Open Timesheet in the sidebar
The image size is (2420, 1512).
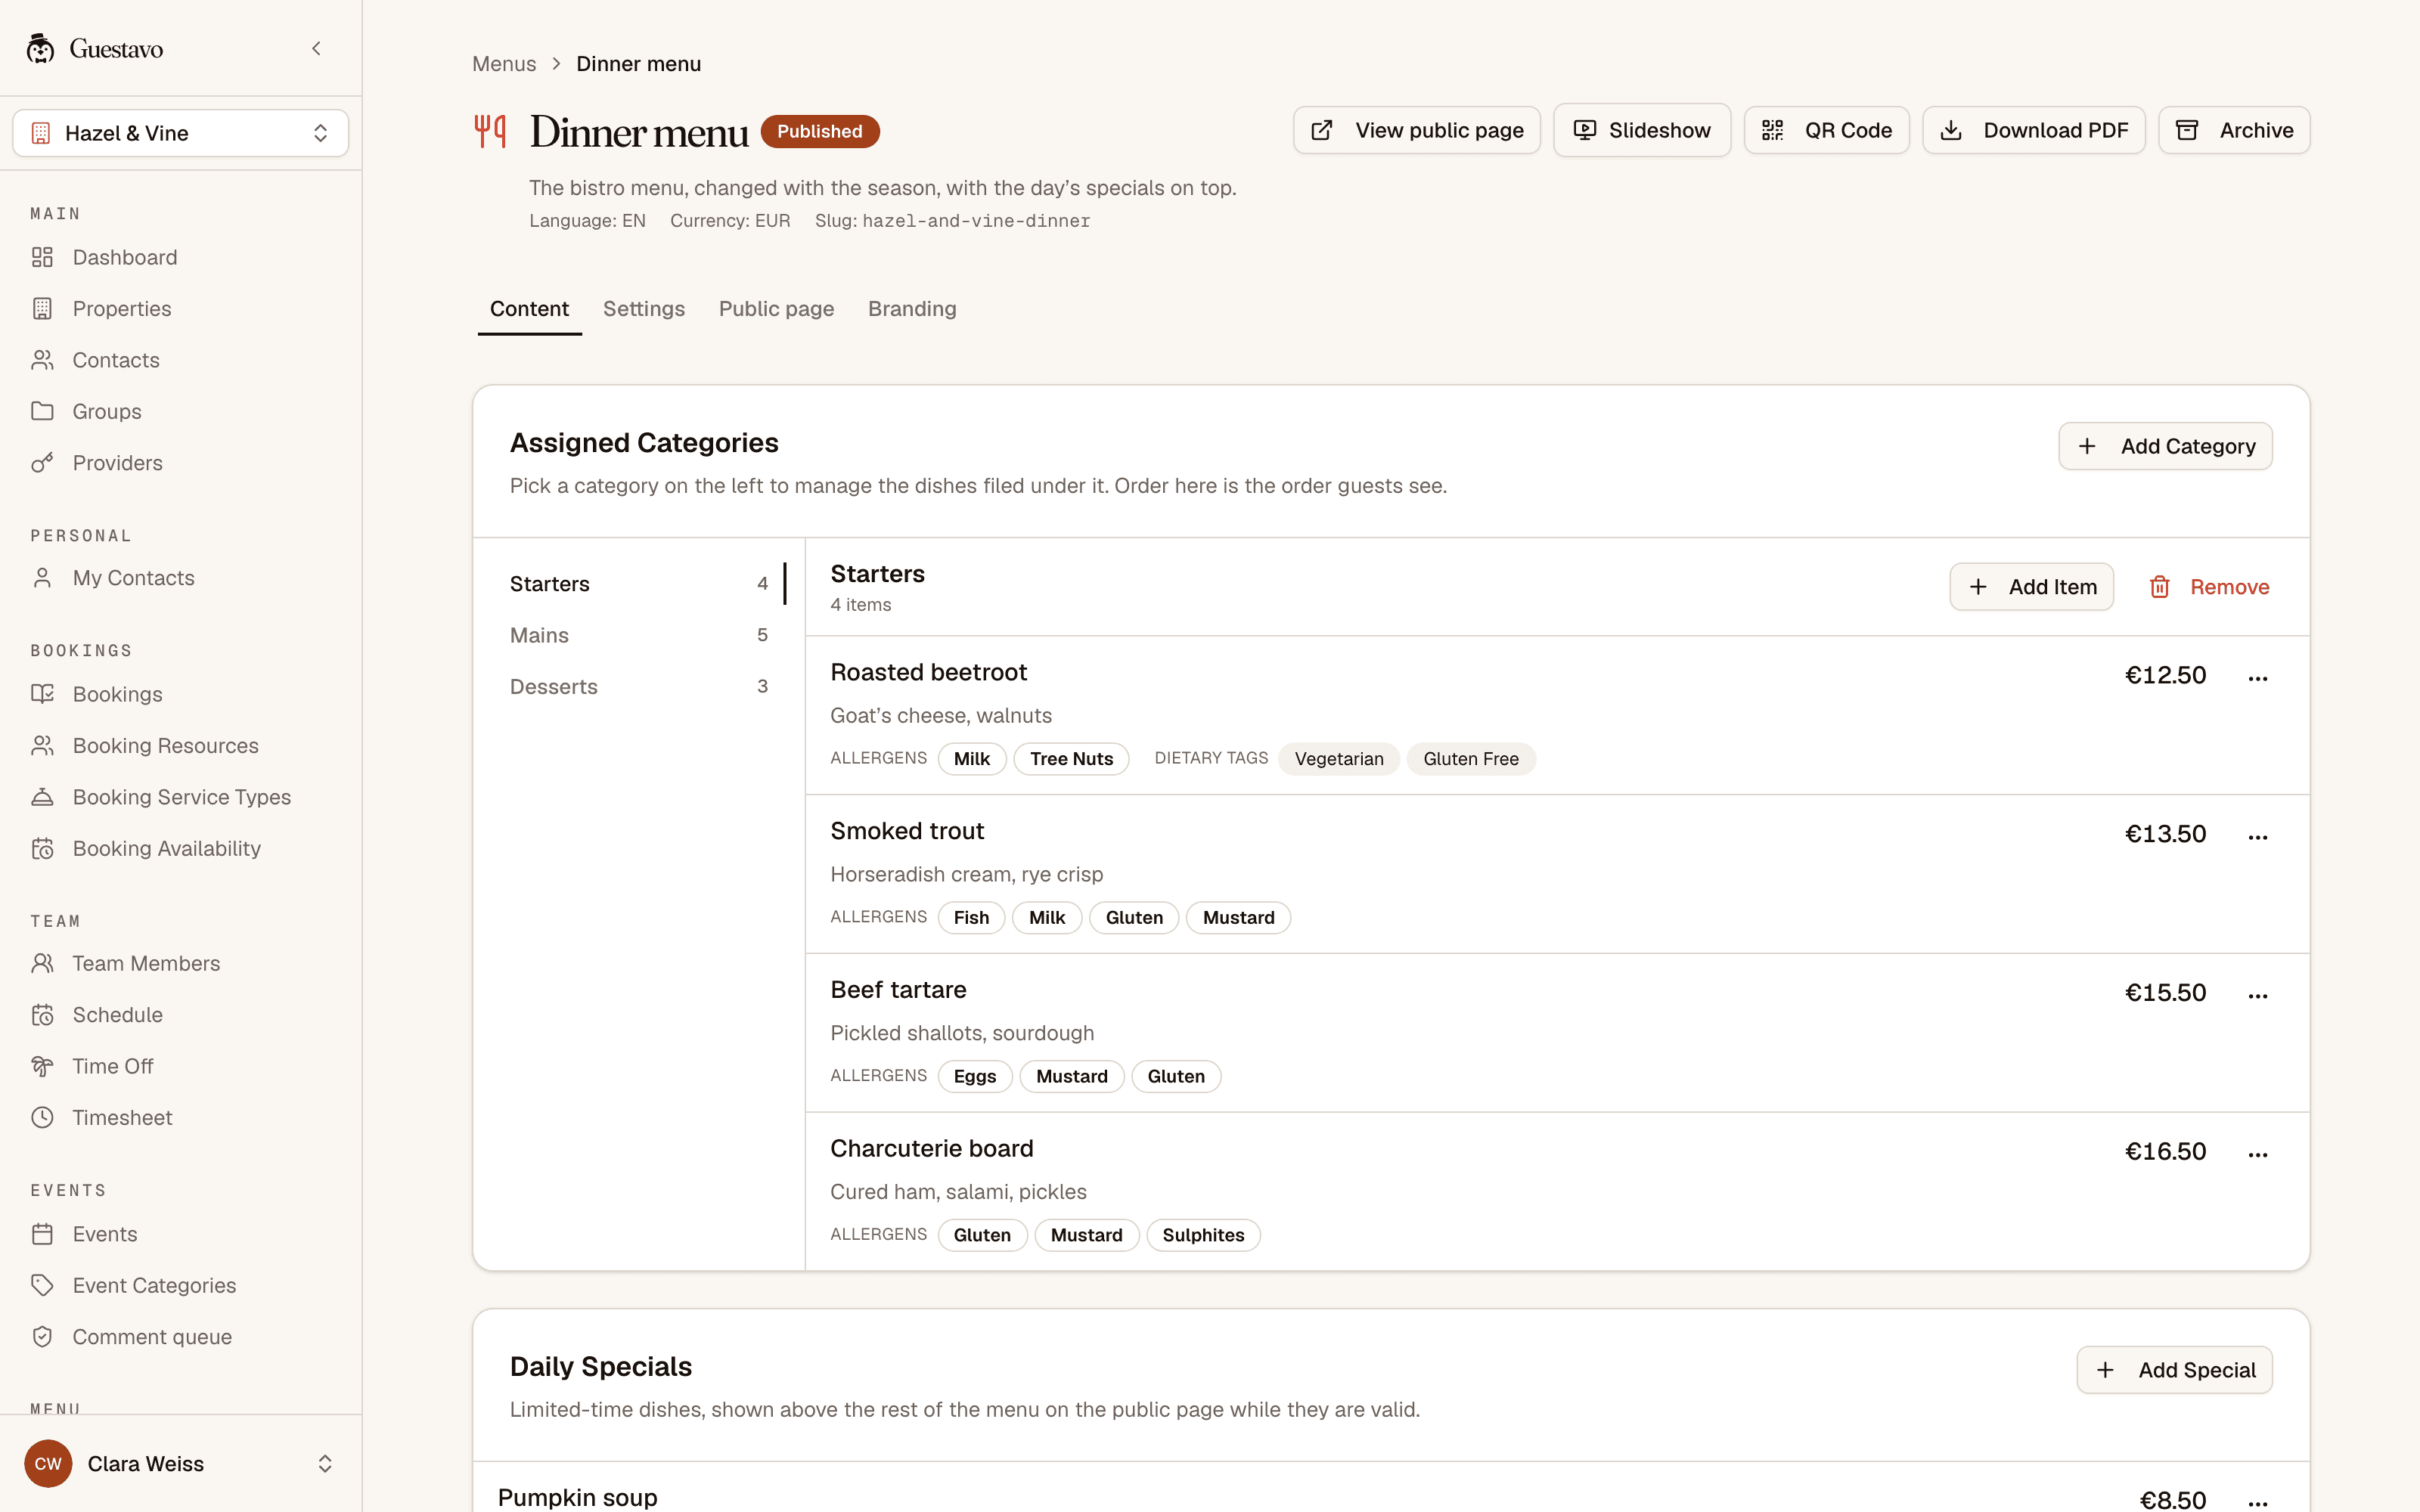180,1117
